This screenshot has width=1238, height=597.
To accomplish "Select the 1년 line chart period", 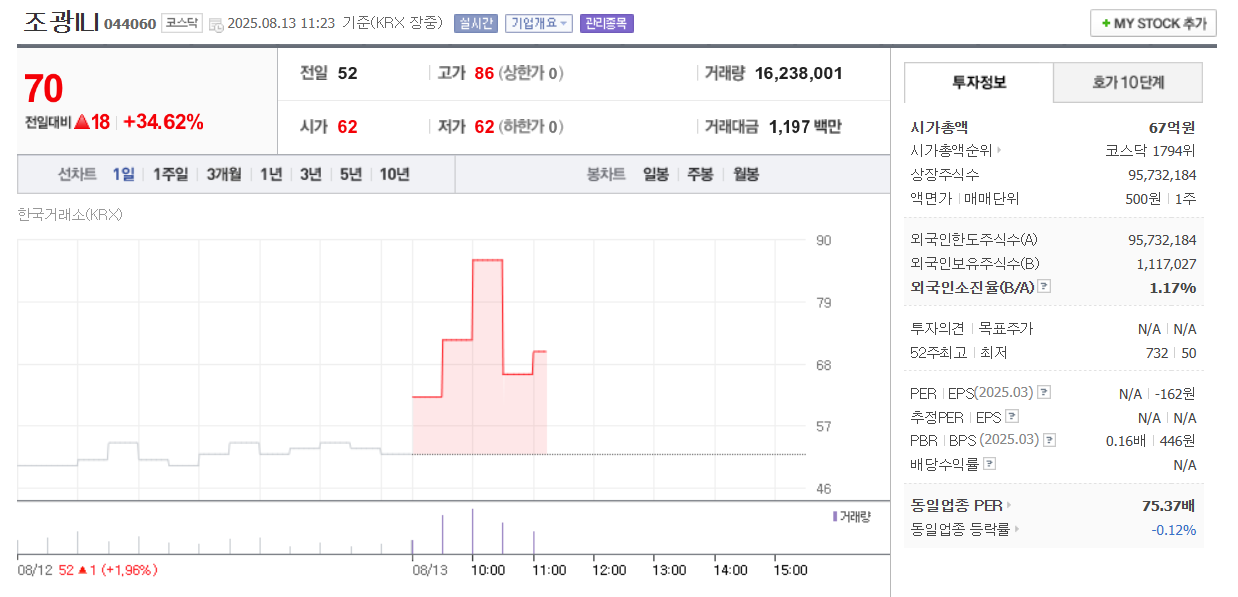I will 271,174.
